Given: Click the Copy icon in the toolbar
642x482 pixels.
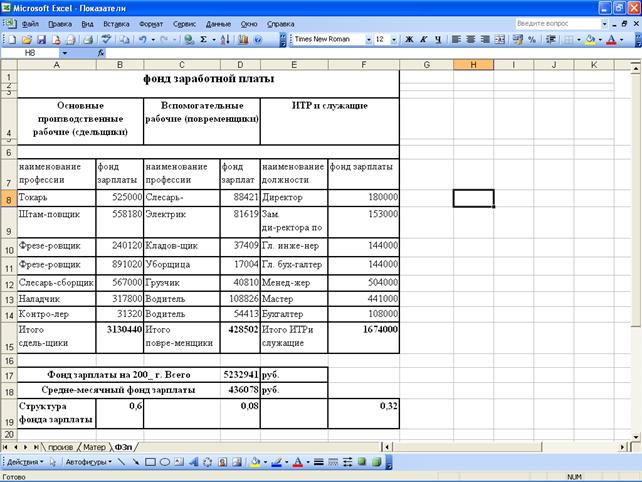Looking at the screenshot, I should (x=124, y=40).
